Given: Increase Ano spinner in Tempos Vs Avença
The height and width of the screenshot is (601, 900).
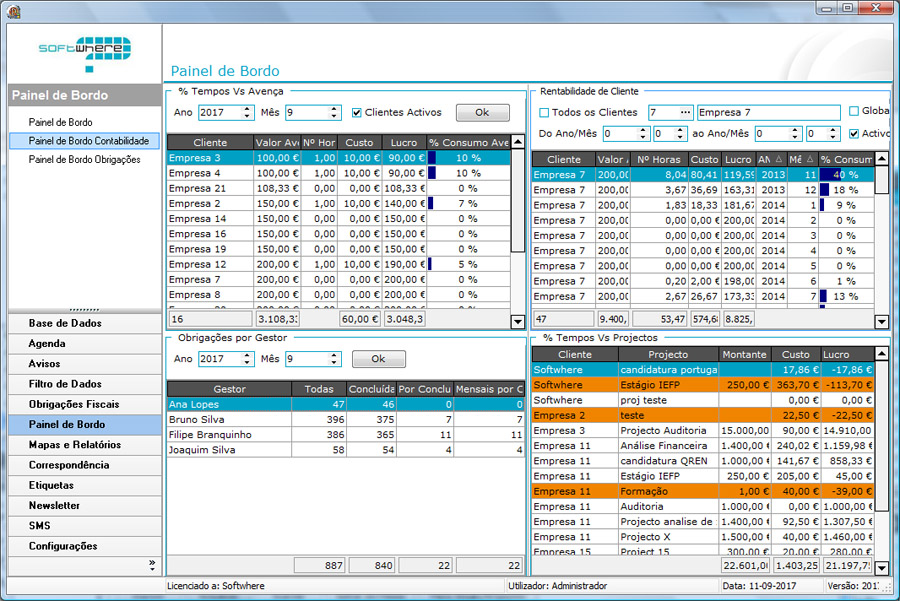Looking at the screenshot, I should click(248, 108).
